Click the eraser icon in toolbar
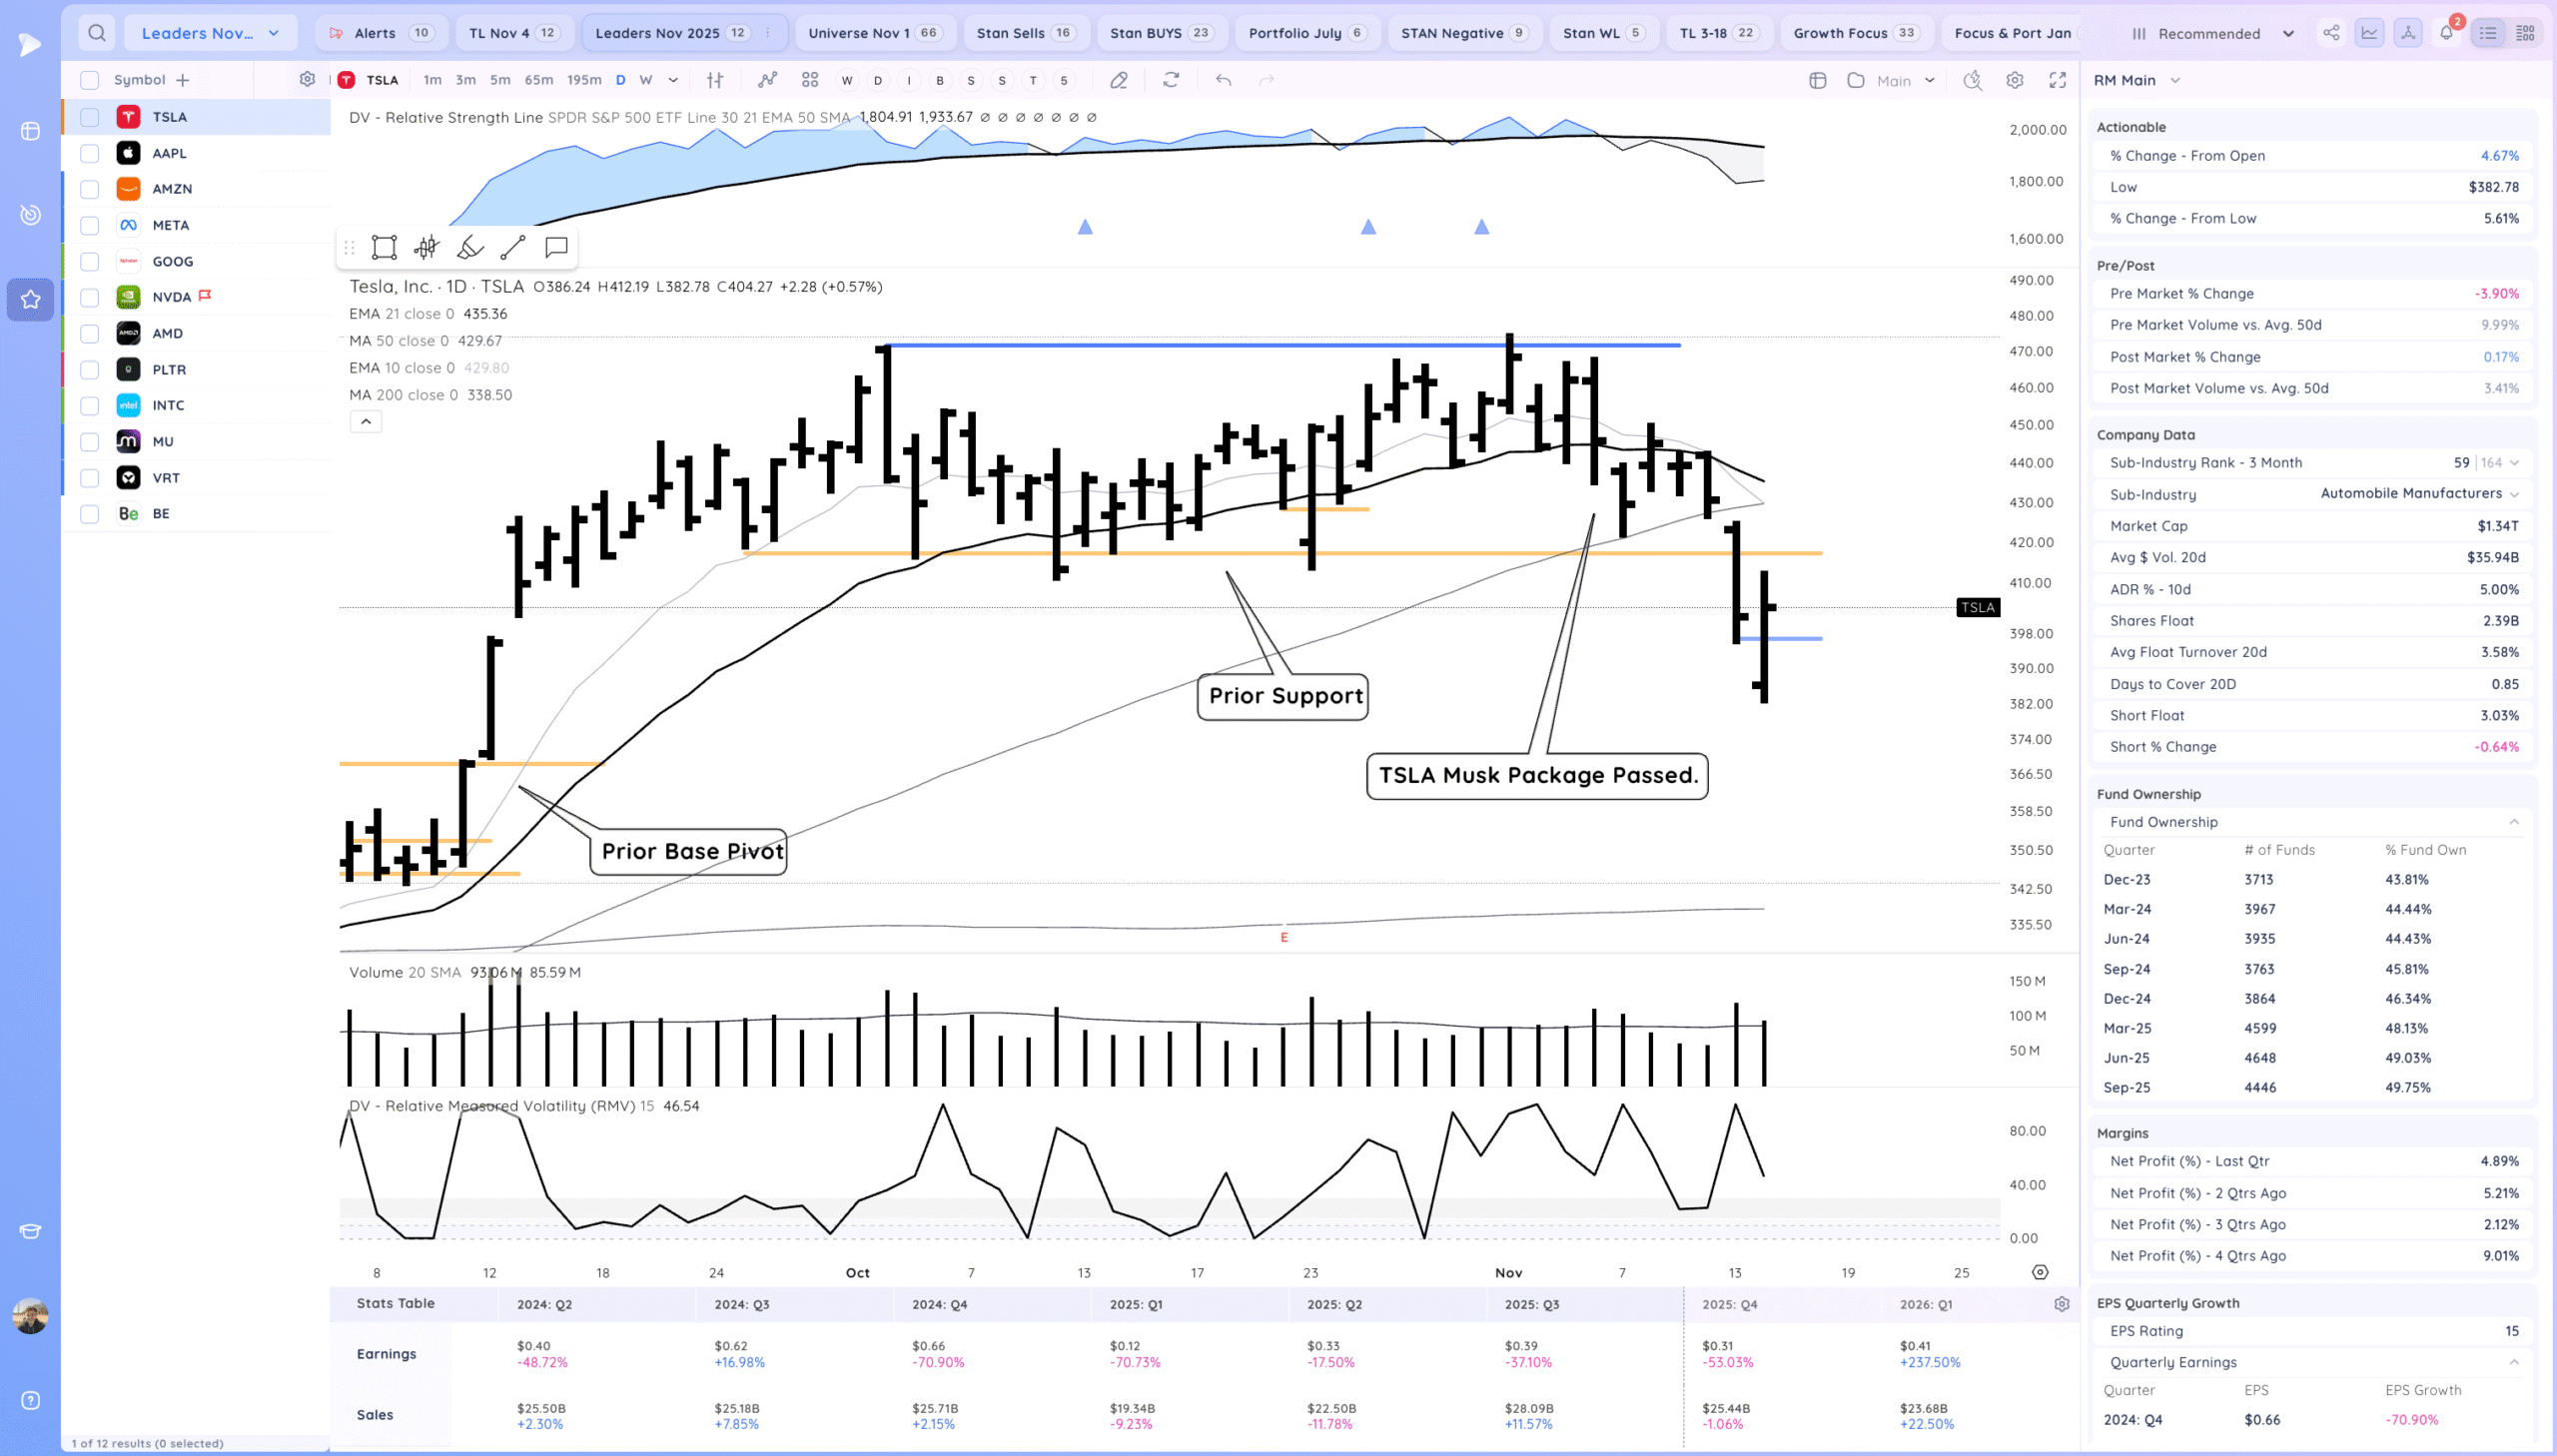The height and width of the screenshot is (1456, 2557). (1119, 80)
